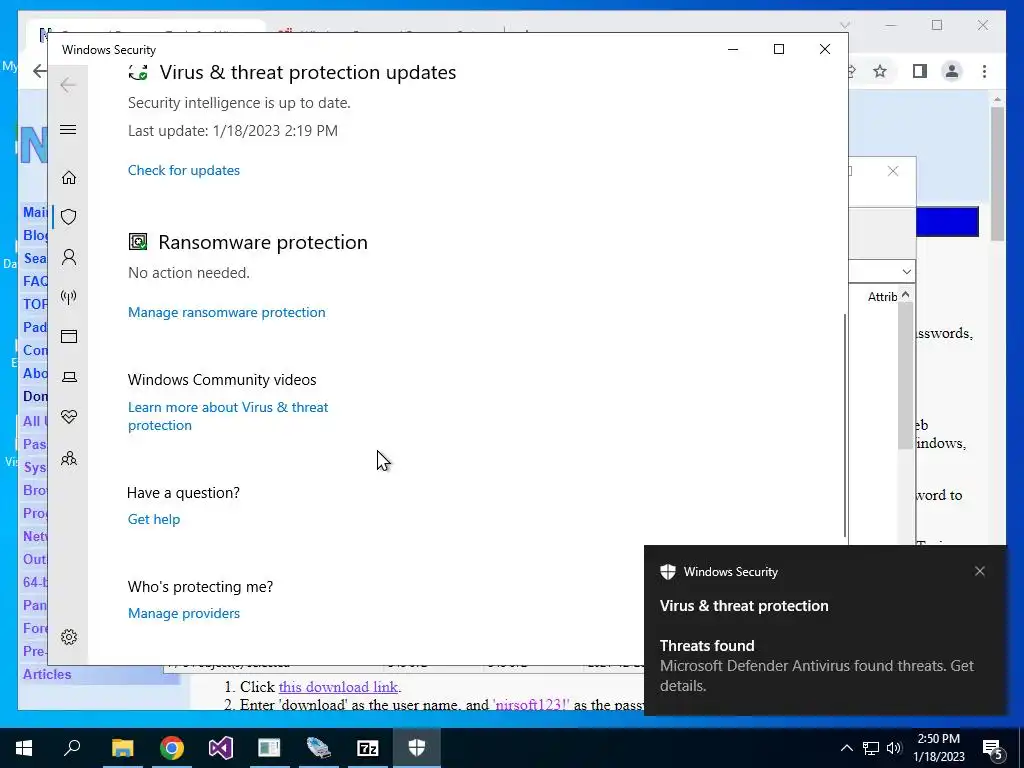The image size is (1024, 768).
Task: Open network icon in system tray
Action: click(x=871, y=748)
